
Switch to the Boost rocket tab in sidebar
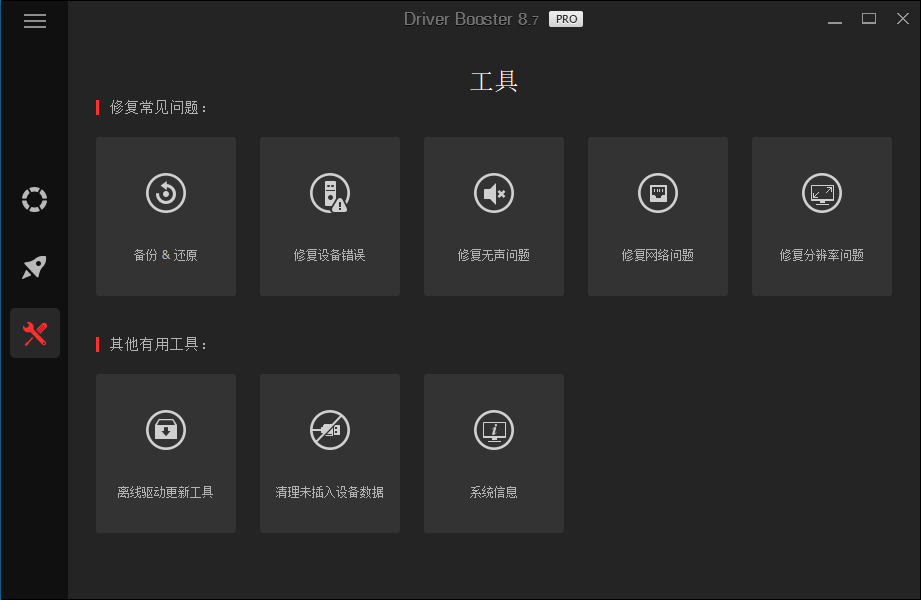[x=34, y=267]
